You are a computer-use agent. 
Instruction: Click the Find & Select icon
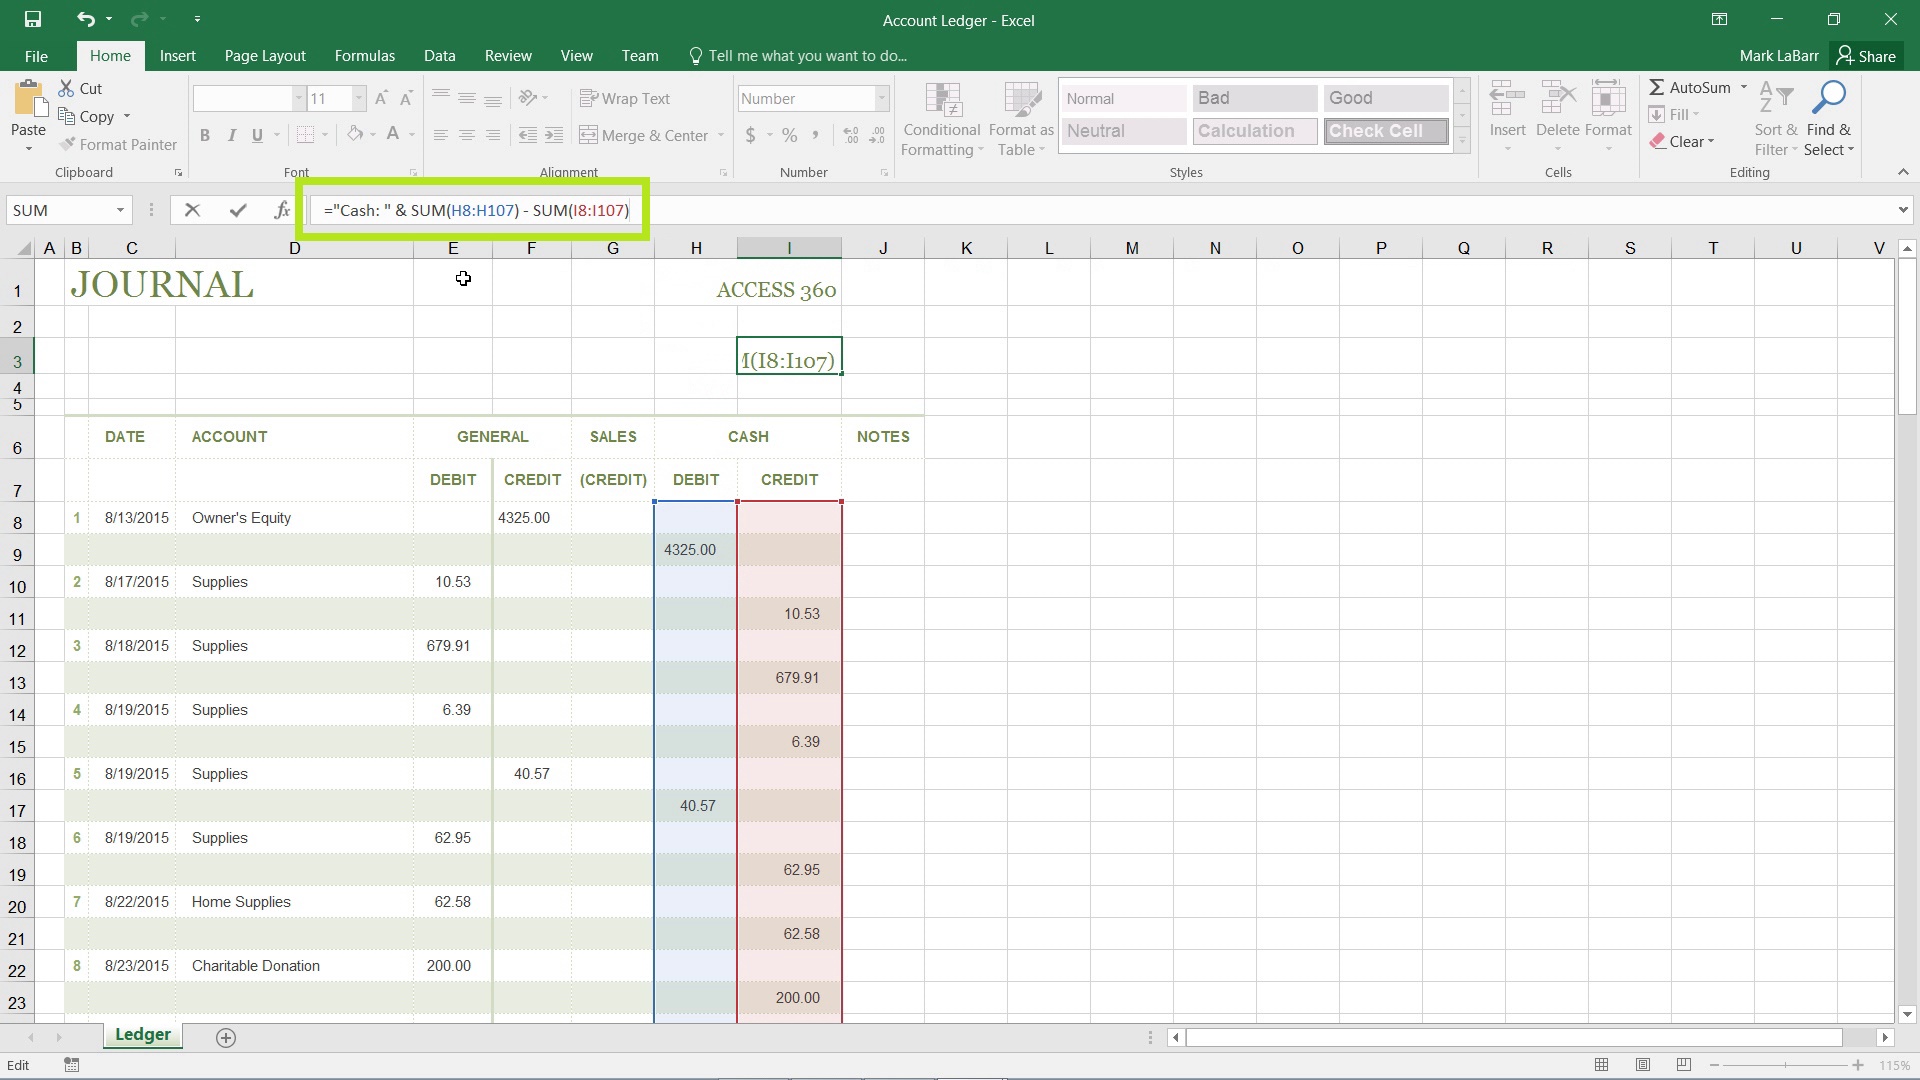(x=1832, y=115)
